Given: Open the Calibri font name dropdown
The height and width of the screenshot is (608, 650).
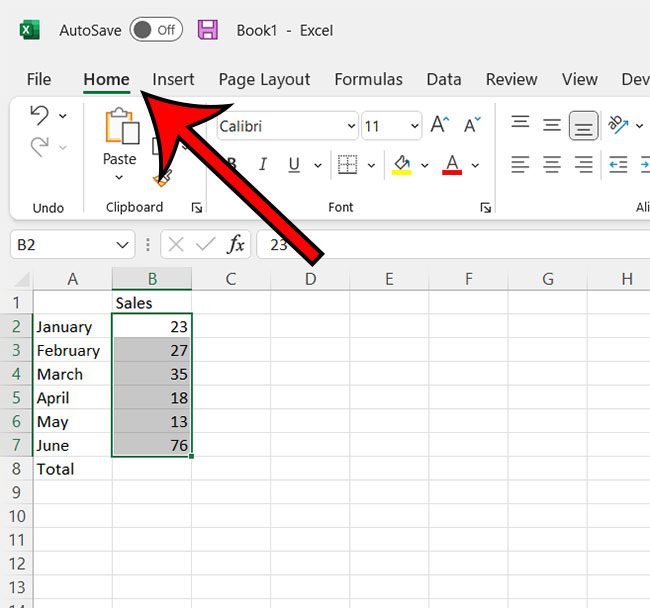Looking at the screenshot, I should tap(350, 126).
